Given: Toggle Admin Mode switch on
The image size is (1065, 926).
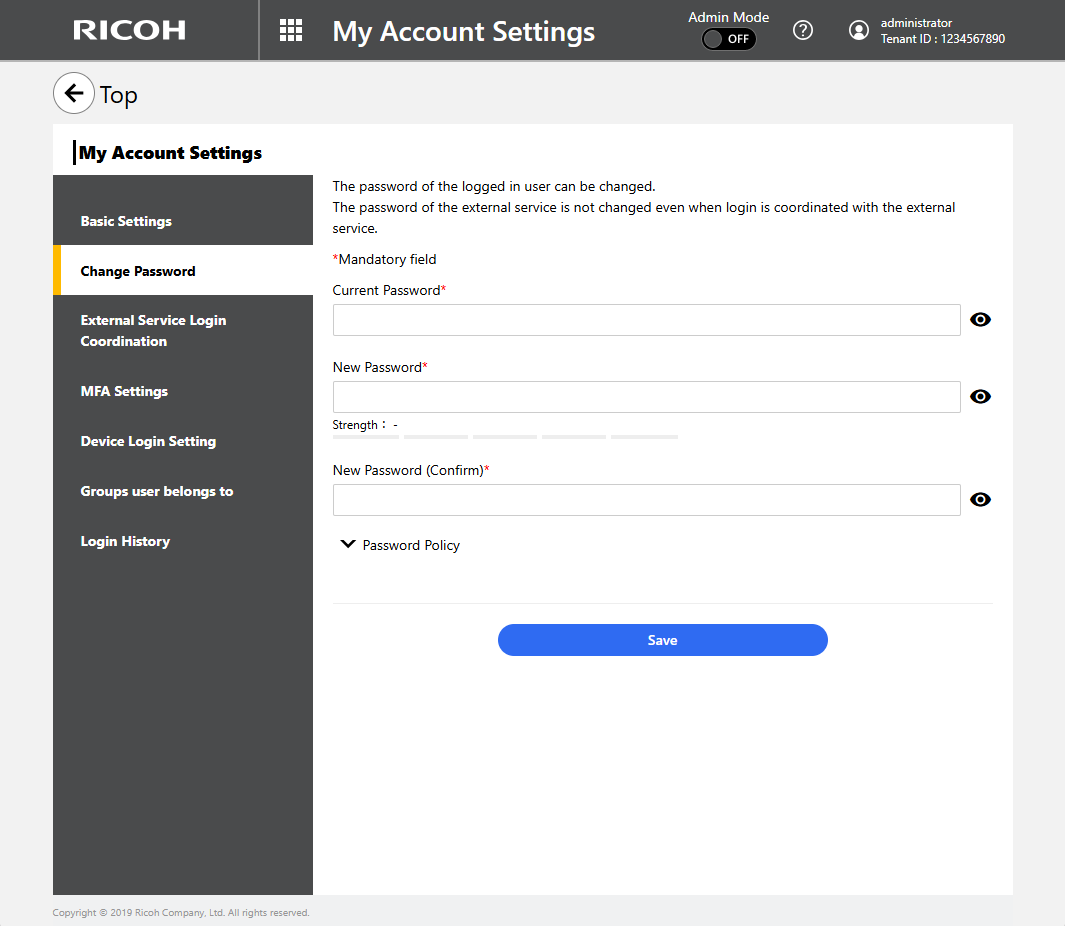Looking at the screenshot, I should click(x=728, y=39).
